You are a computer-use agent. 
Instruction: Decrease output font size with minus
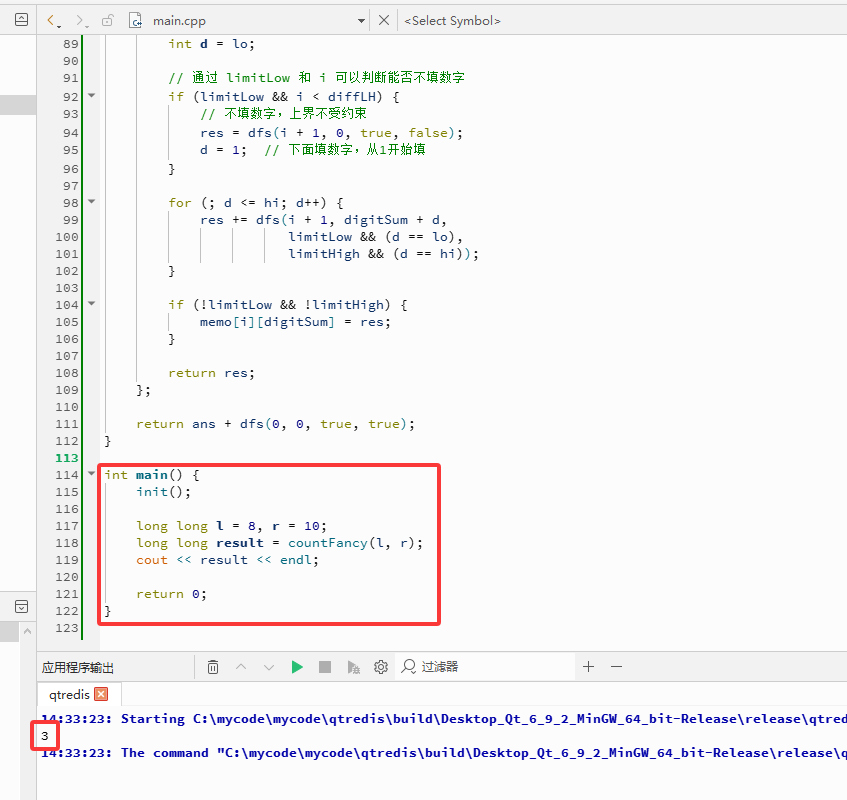pos(616,667)
